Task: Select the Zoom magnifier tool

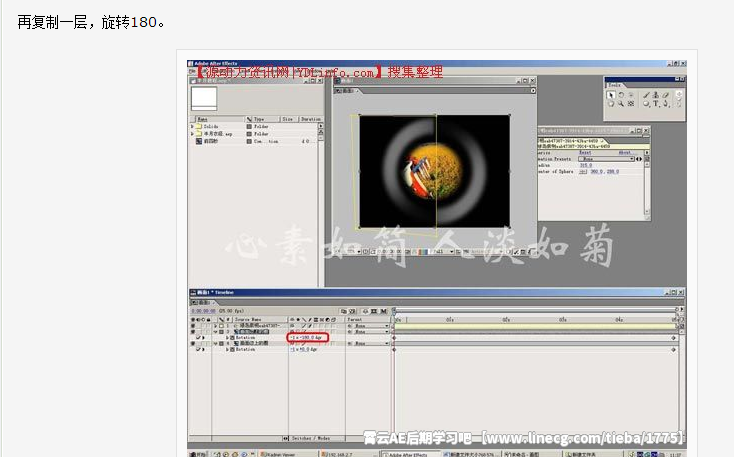Action: [621, 104]
